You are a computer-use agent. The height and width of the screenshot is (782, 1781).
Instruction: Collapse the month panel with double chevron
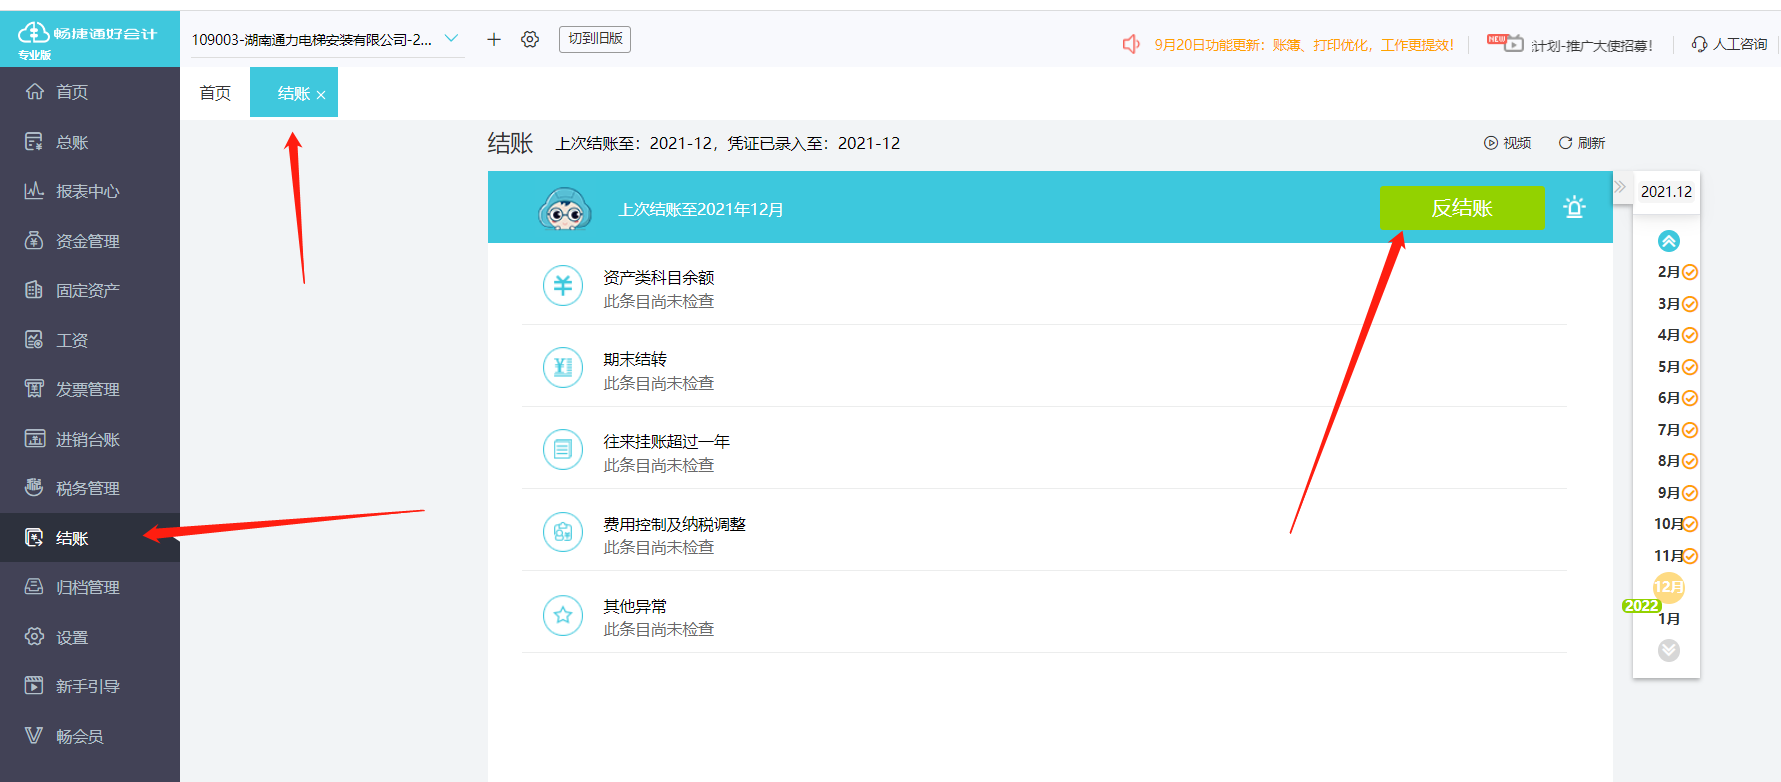click(x=1620, y=187)
